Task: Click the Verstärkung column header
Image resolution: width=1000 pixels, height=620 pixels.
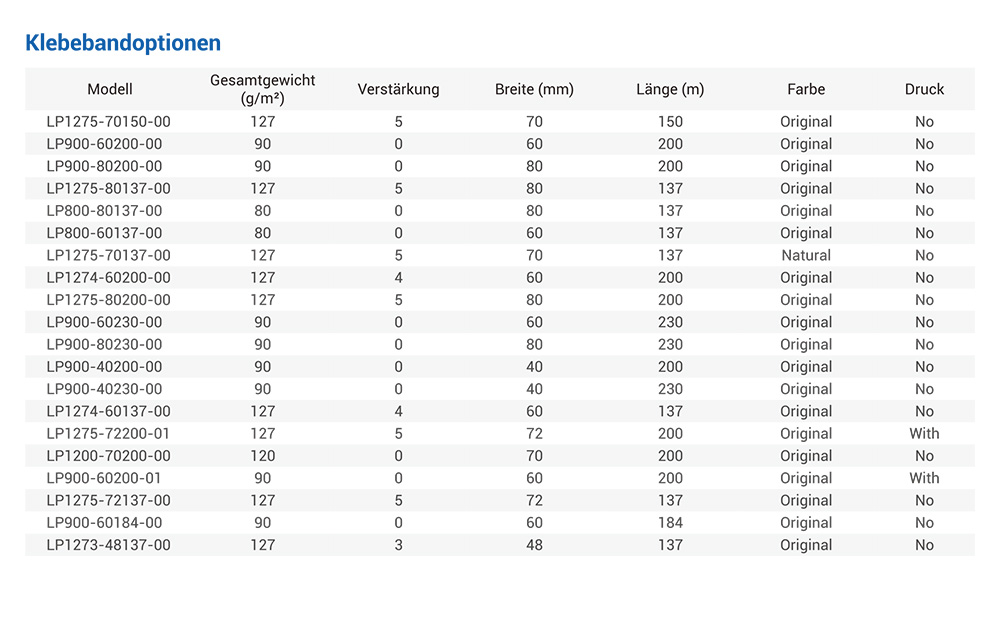Action: click(398, 89)
